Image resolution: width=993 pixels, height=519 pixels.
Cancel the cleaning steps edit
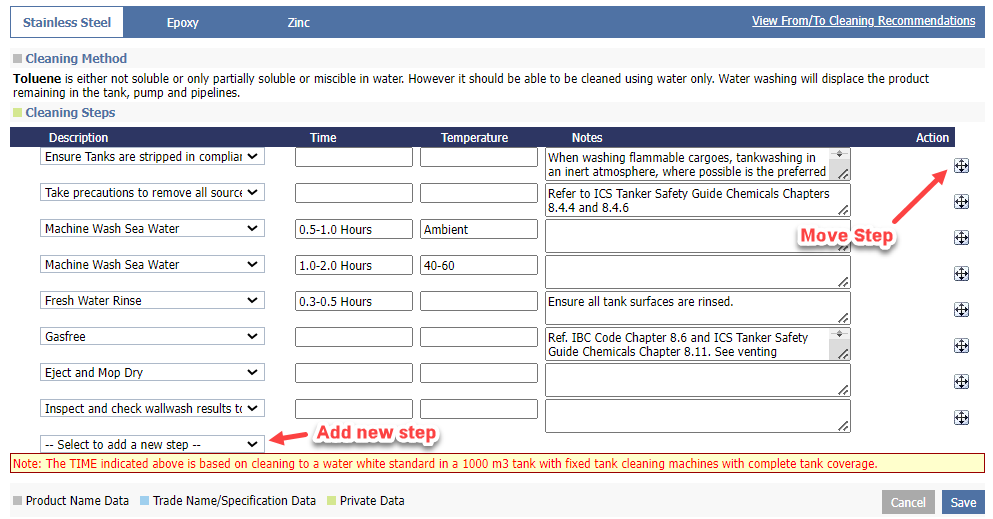pos(908,502)
